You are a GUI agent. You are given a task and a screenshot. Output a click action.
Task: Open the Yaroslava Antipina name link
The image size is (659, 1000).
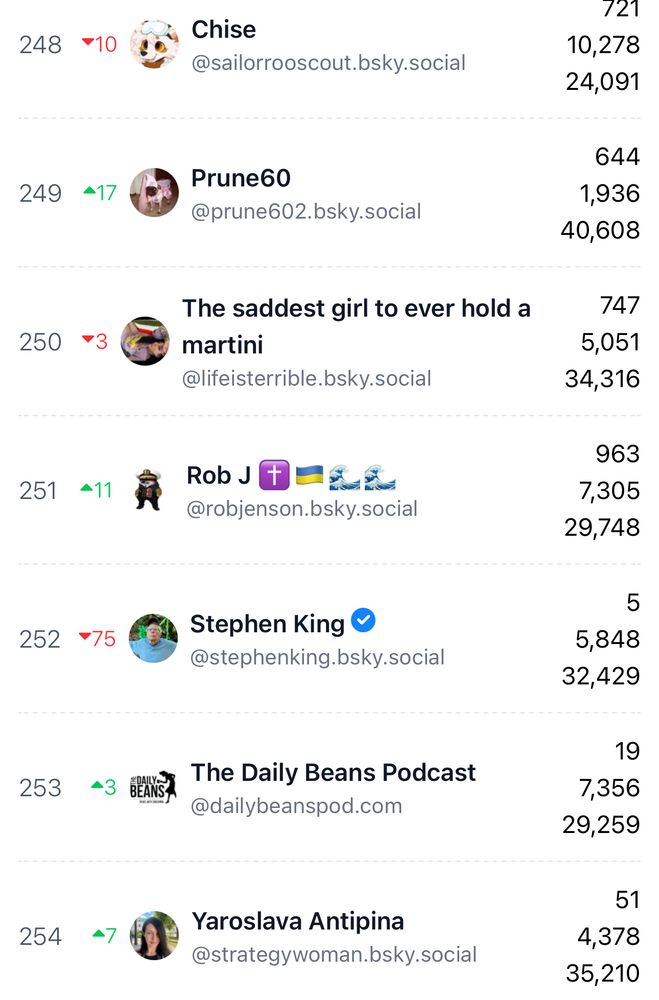coord(298,921)
